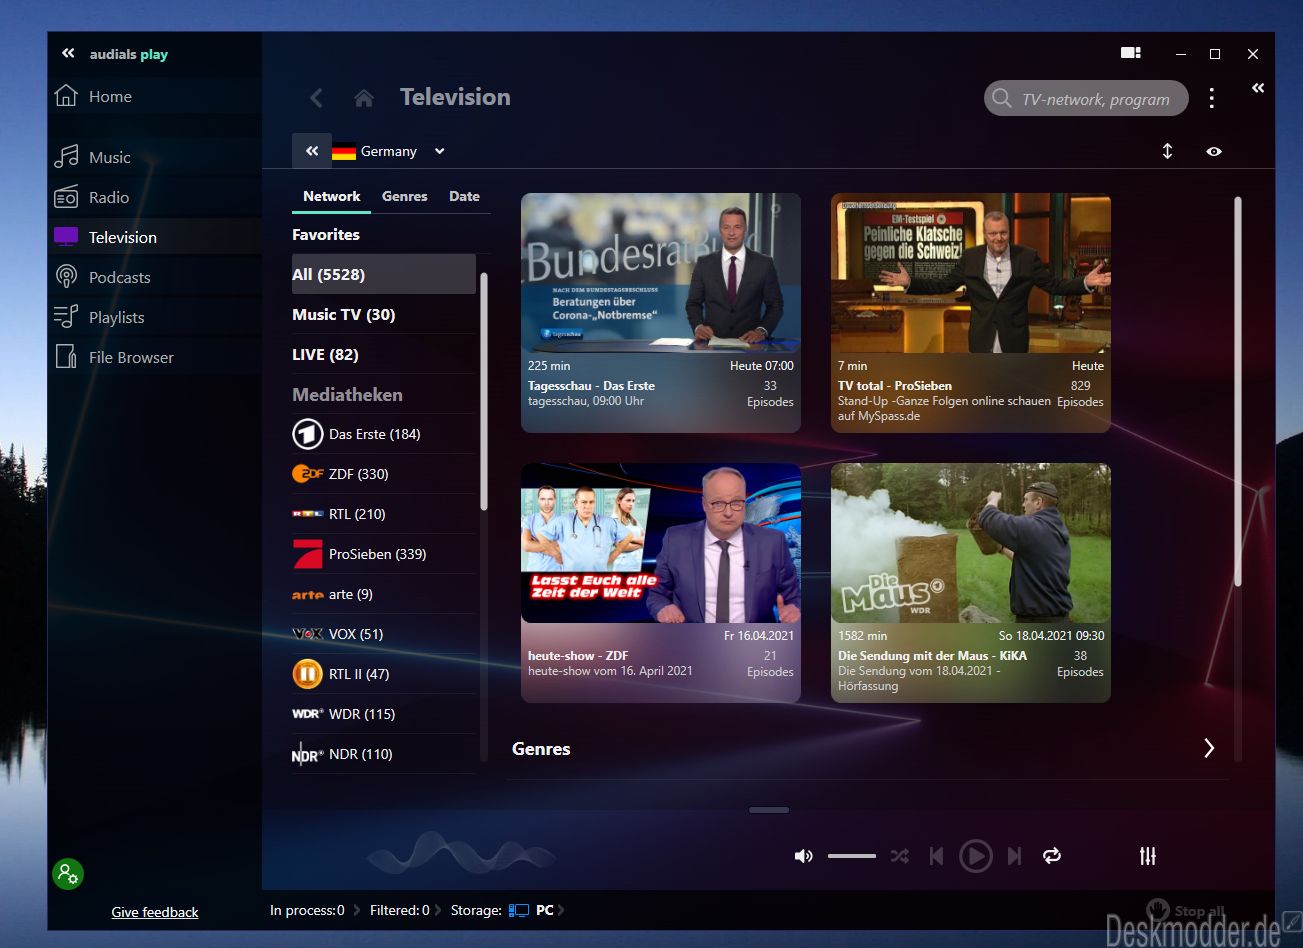
Task: Skip to next track
Action: coord(1015,856)
